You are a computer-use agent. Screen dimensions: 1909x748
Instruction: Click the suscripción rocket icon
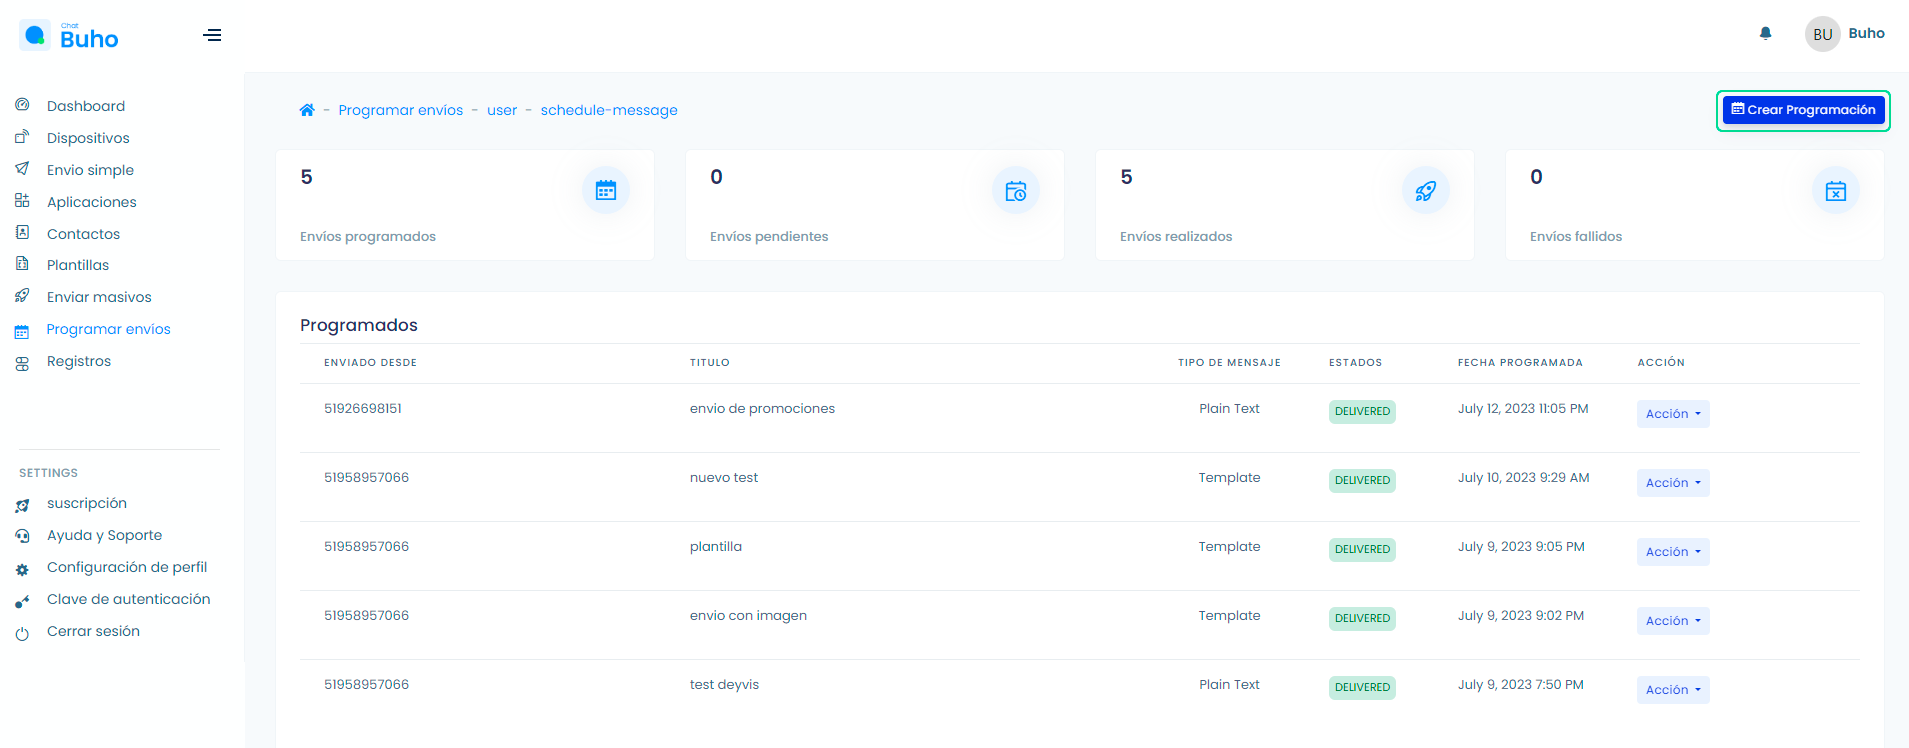(22, 505)
